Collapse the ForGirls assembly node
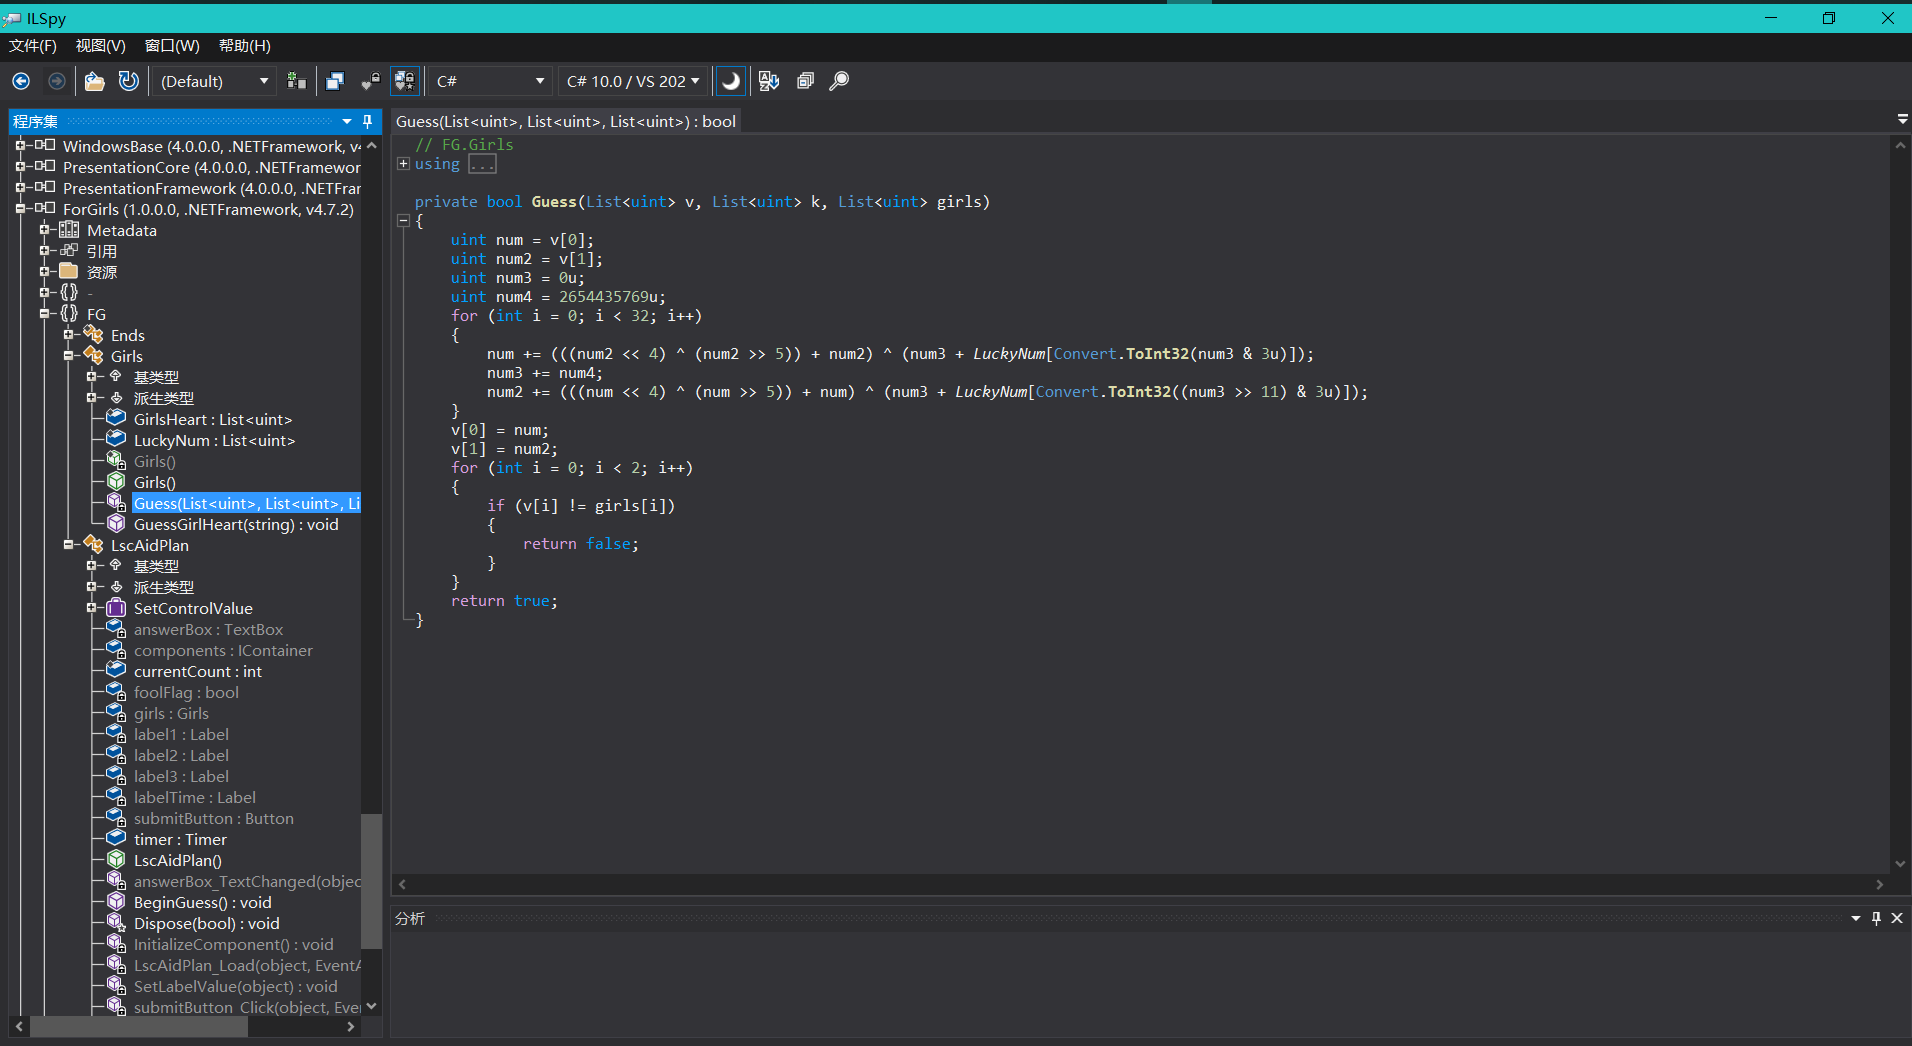 pyautogui.click(x=20, y=209)
